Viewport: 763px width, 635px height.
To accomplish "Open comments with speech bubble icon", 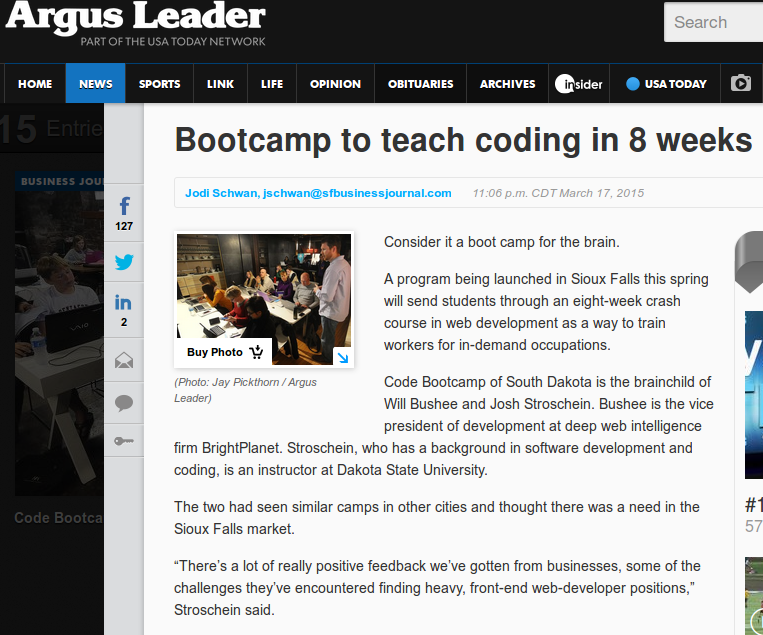I will [x=124, y=403].
